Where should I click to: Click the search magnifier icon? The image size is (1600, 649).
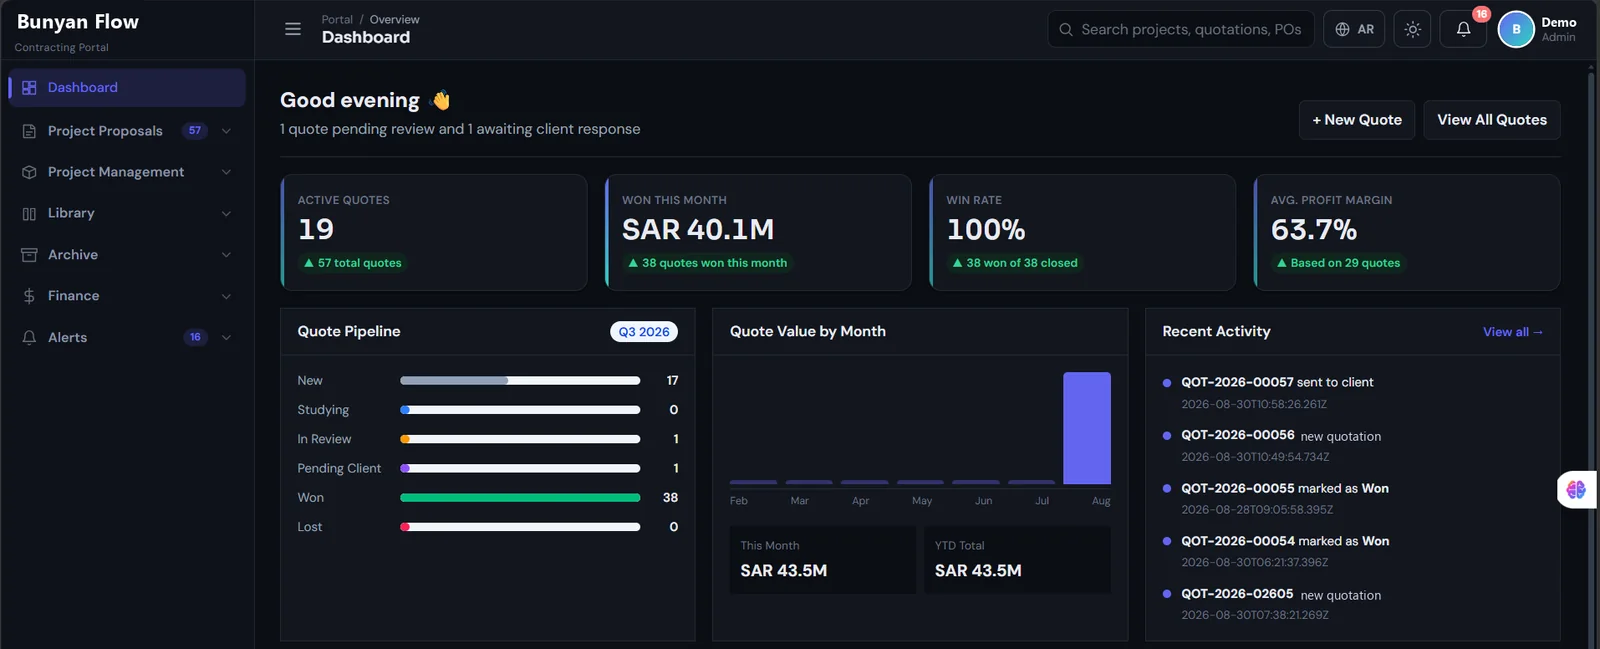tap(1066, 29)
